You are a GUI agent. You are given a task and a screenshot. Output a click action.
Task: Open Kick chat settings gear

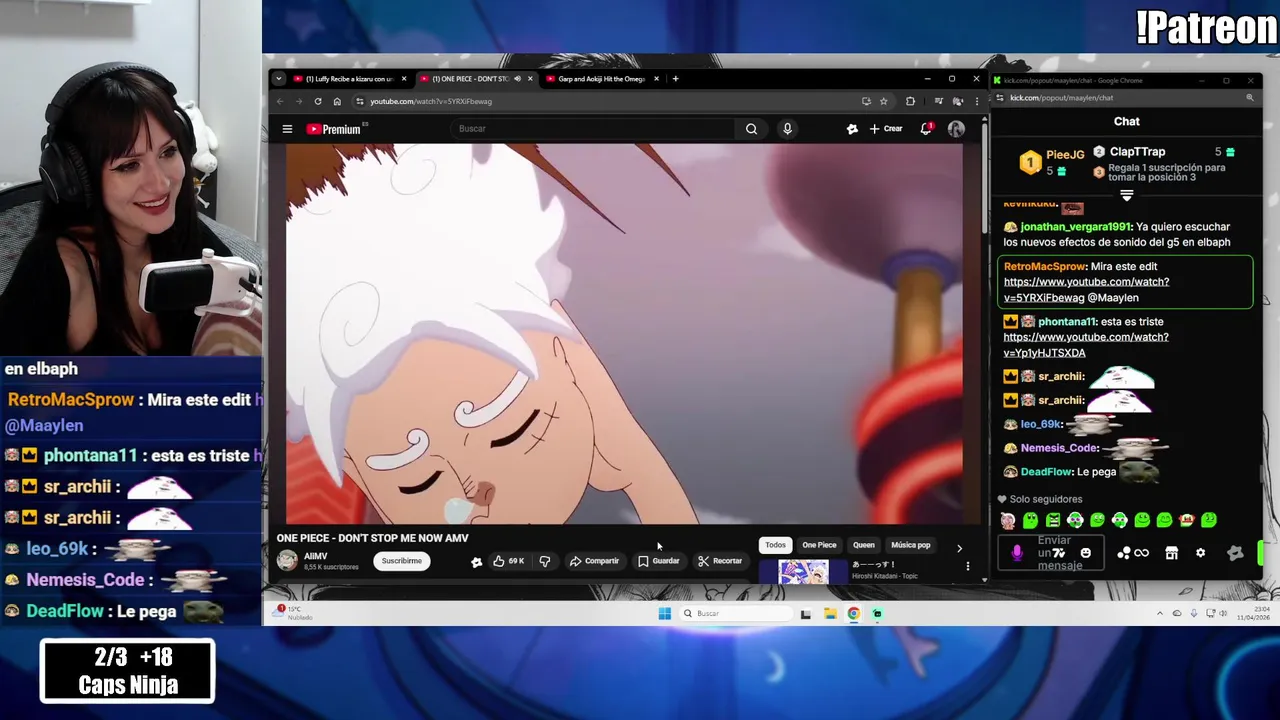pyautogui.click(x=1200, y=553)
